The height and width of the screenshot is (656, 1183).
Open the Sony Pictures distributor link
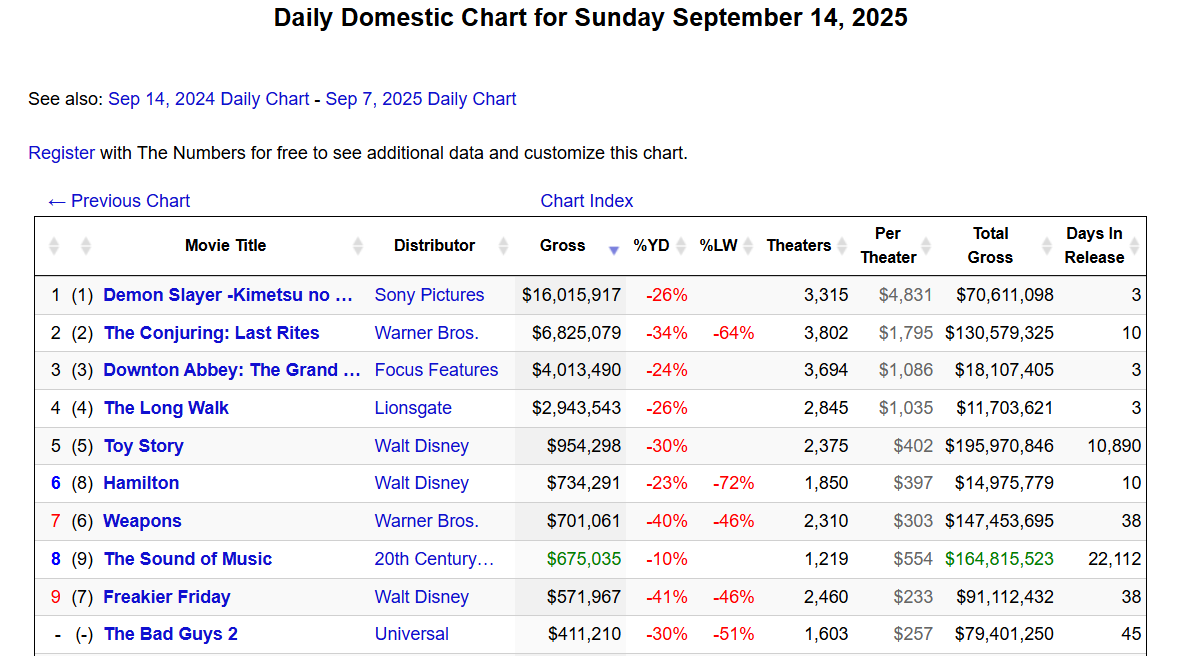pyautogui.click(x=429, y=295)
